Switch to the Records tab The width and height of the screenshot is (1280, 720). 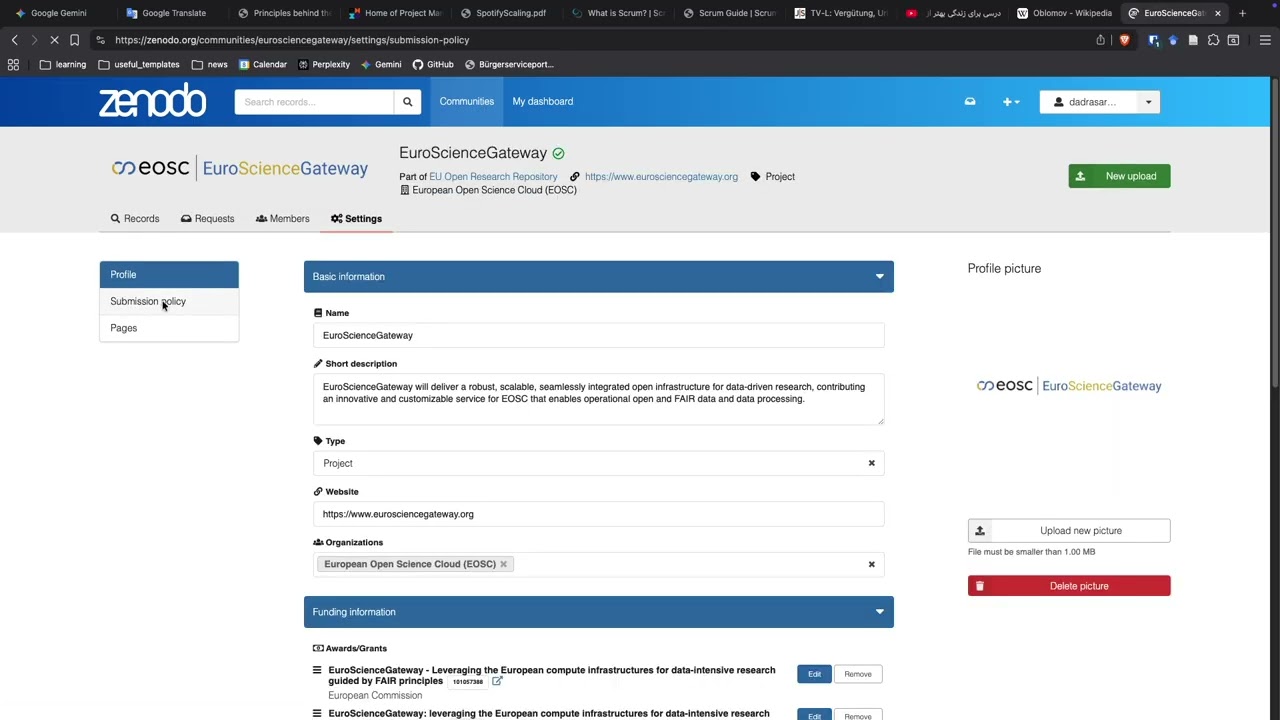135,218
